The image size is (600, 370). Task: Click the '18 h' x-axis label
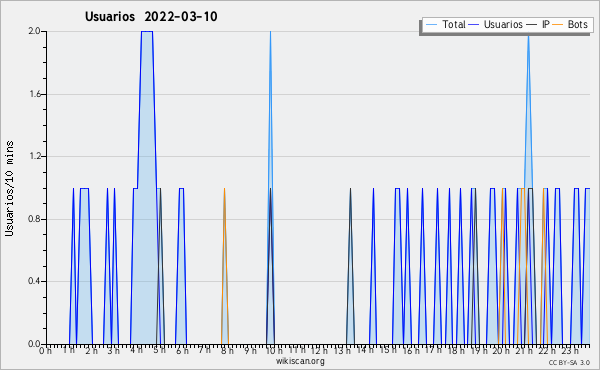[x=456, y=351]
